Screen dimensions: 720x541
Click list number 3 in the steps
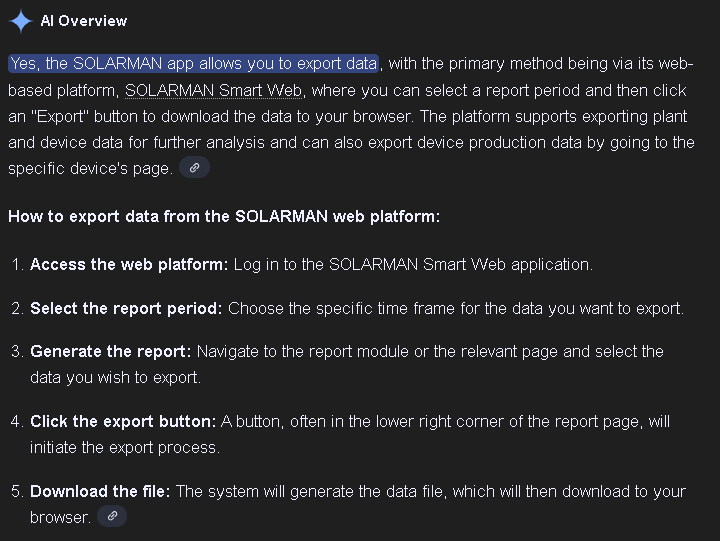coord(17,352)
